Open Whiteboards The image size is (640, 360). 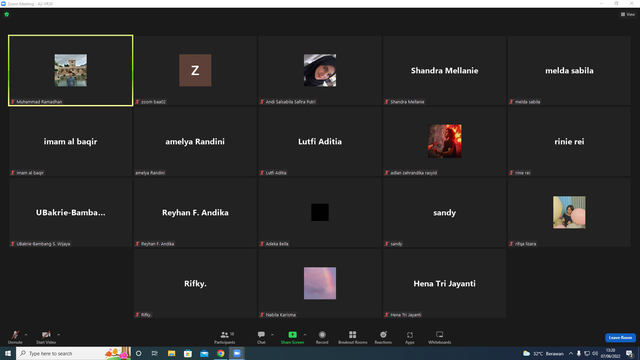pos(440,337)
